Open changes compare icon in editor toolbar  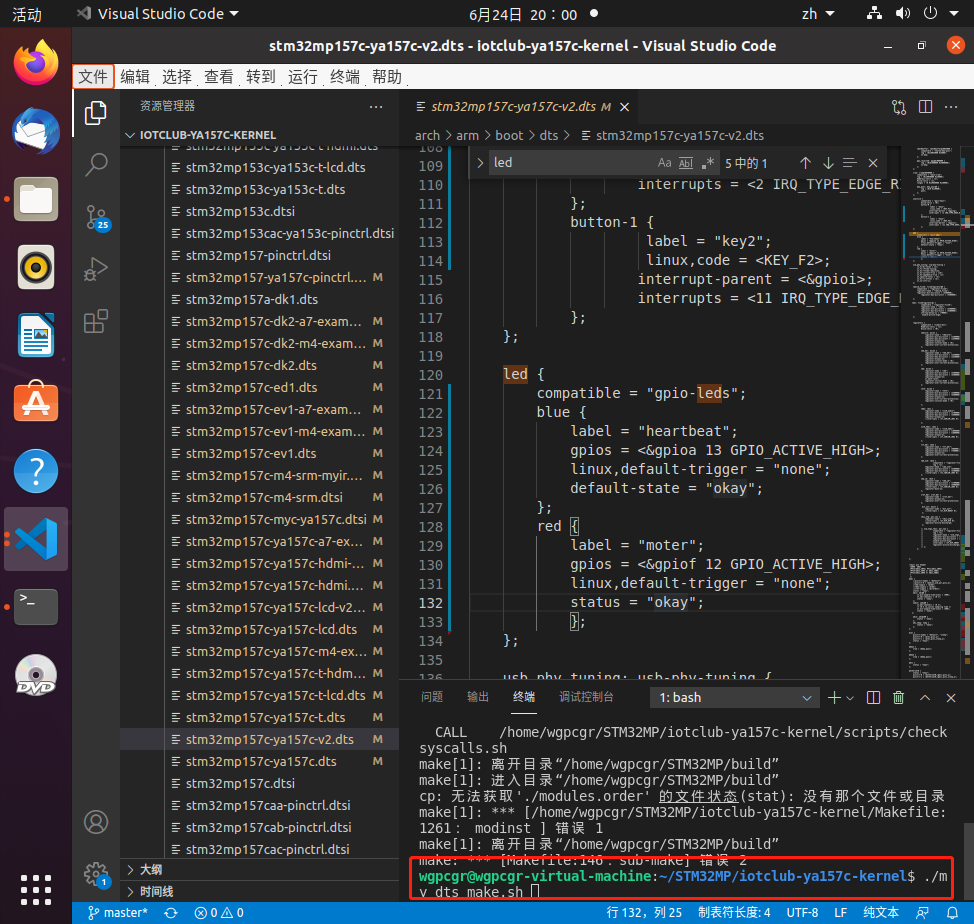(x=899, y=107)
